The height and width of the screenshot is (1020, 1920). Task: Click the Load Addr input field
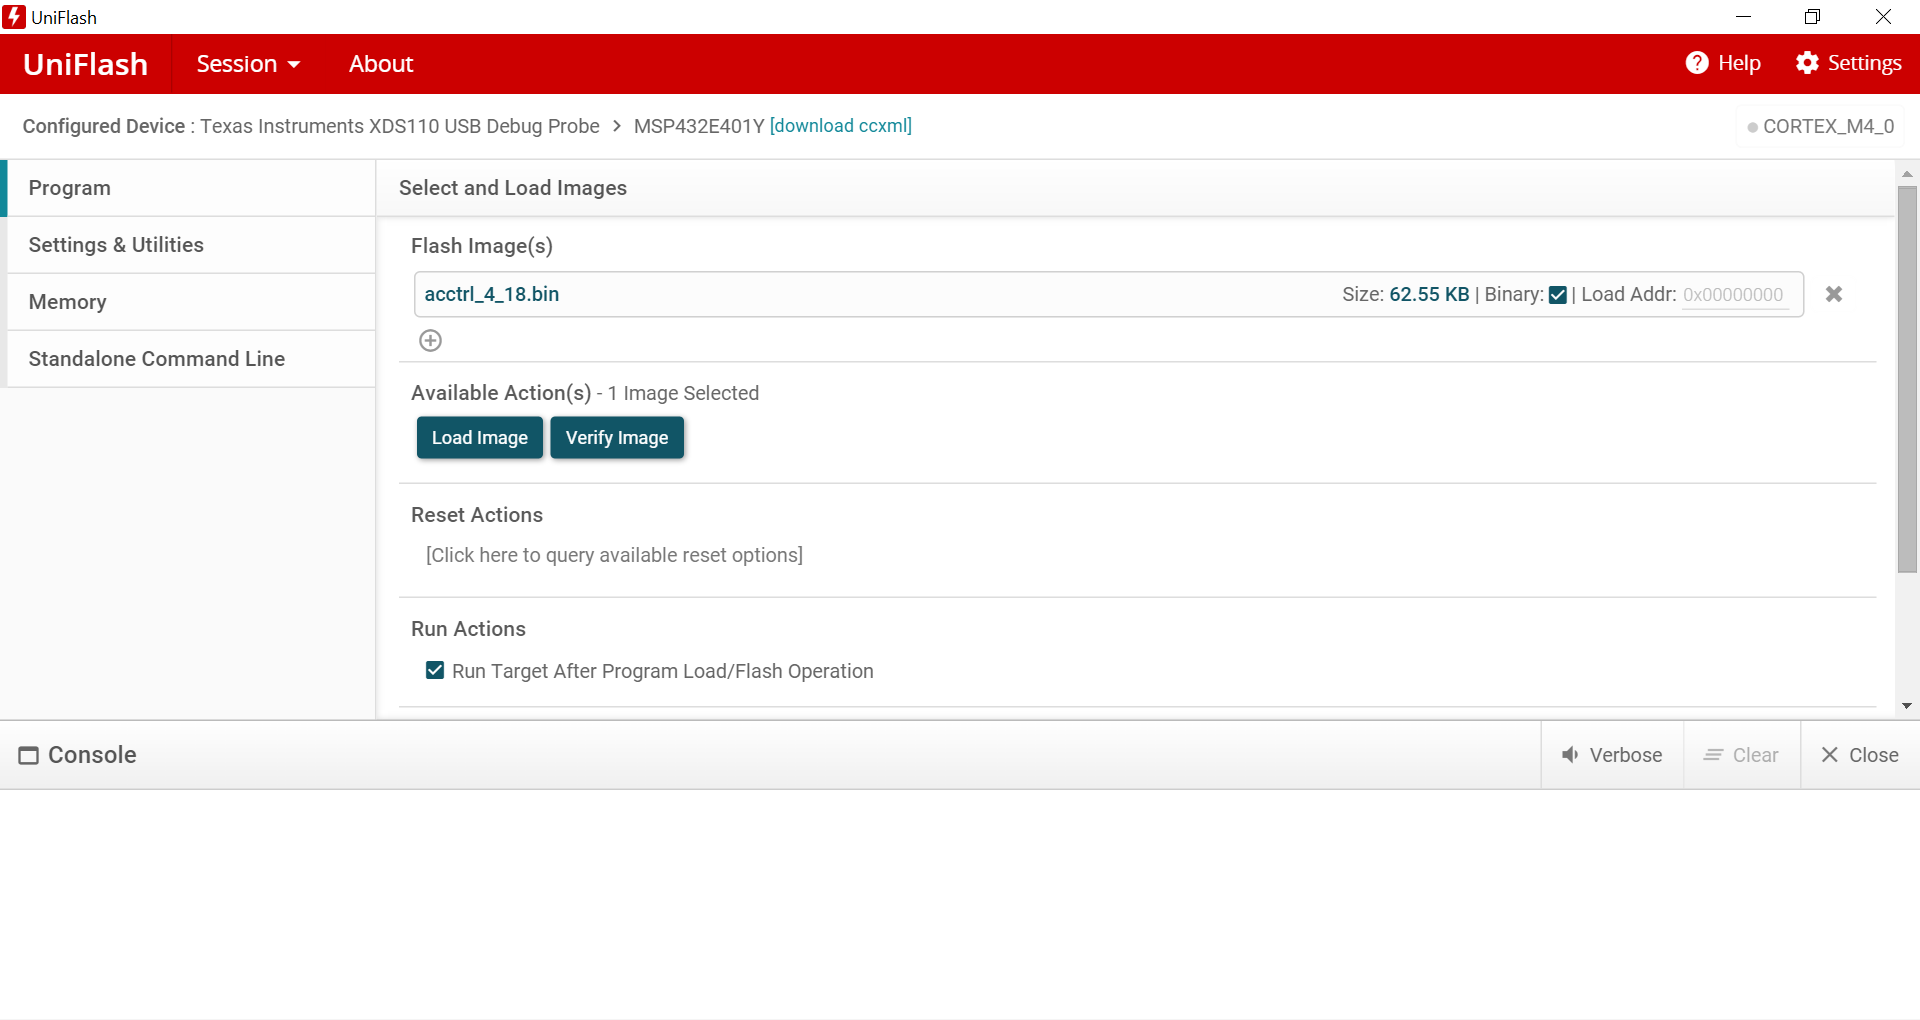tap(1733, 295)
